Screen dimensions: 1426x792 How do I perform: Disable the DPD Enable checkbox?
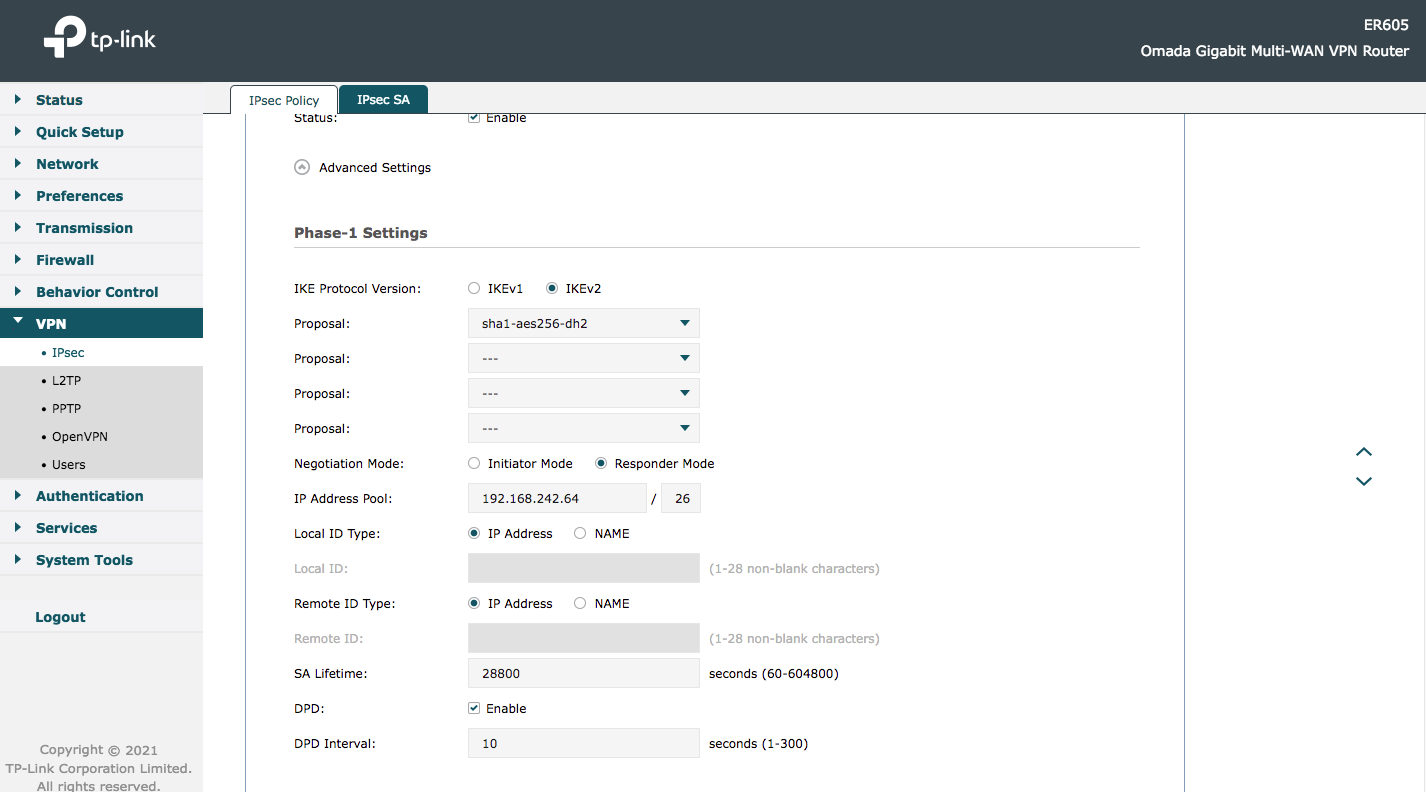473,708
